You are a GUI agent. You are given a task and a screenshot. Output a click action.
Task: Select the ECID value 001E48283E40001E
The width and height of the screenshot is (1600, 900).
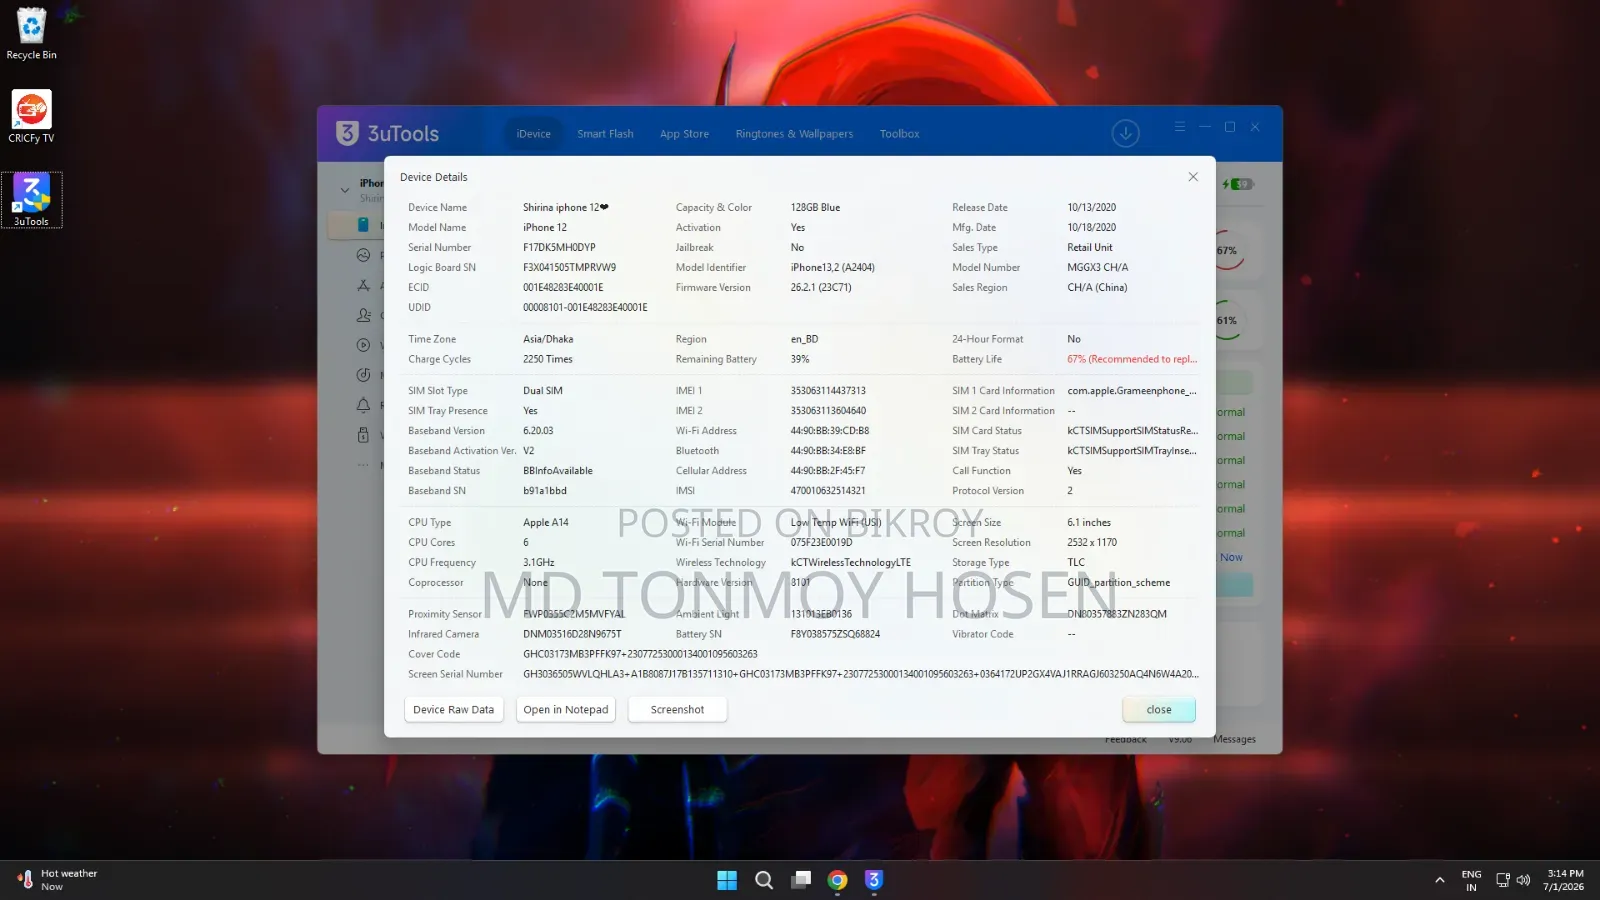coord(563,288)
